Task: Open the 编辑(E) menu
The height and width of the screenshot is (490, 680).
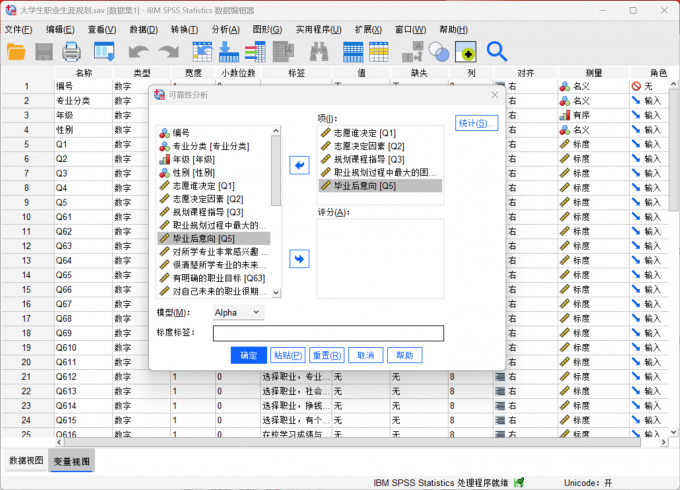Action: 60,29
